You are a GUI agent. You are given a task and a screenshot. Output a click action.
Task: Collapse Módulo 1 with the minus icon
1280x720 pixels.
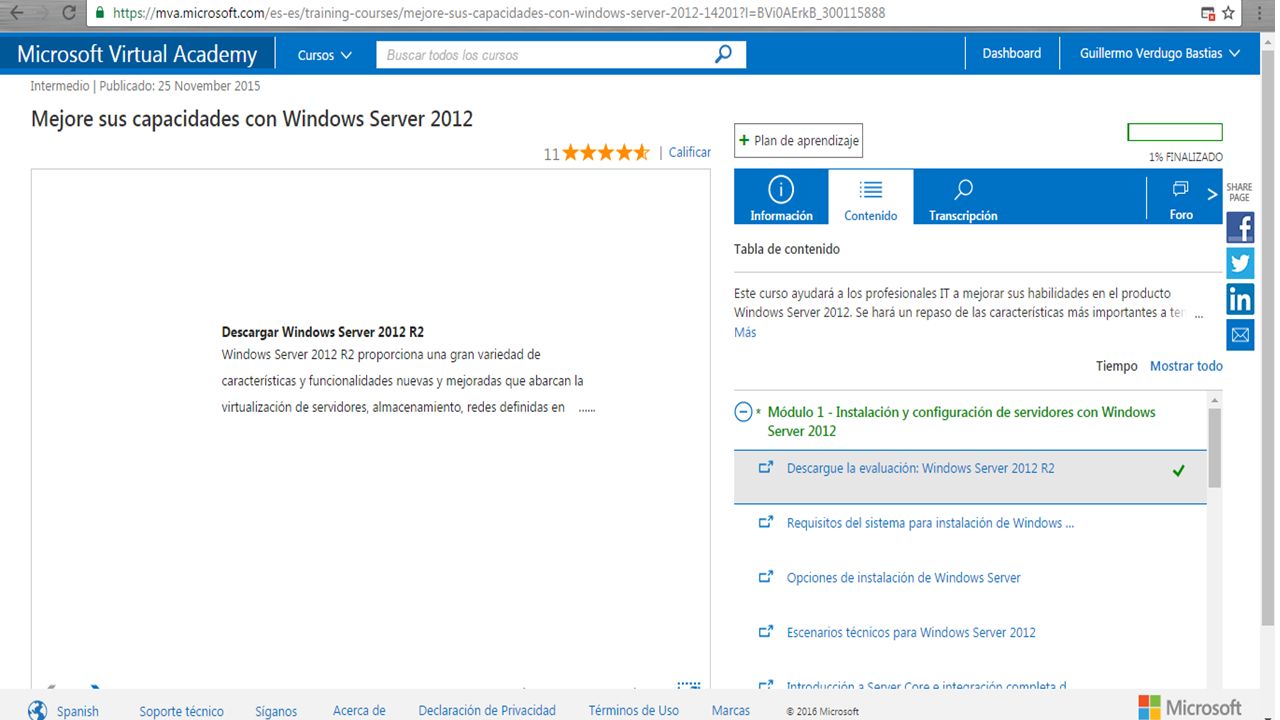pos(743,412)
